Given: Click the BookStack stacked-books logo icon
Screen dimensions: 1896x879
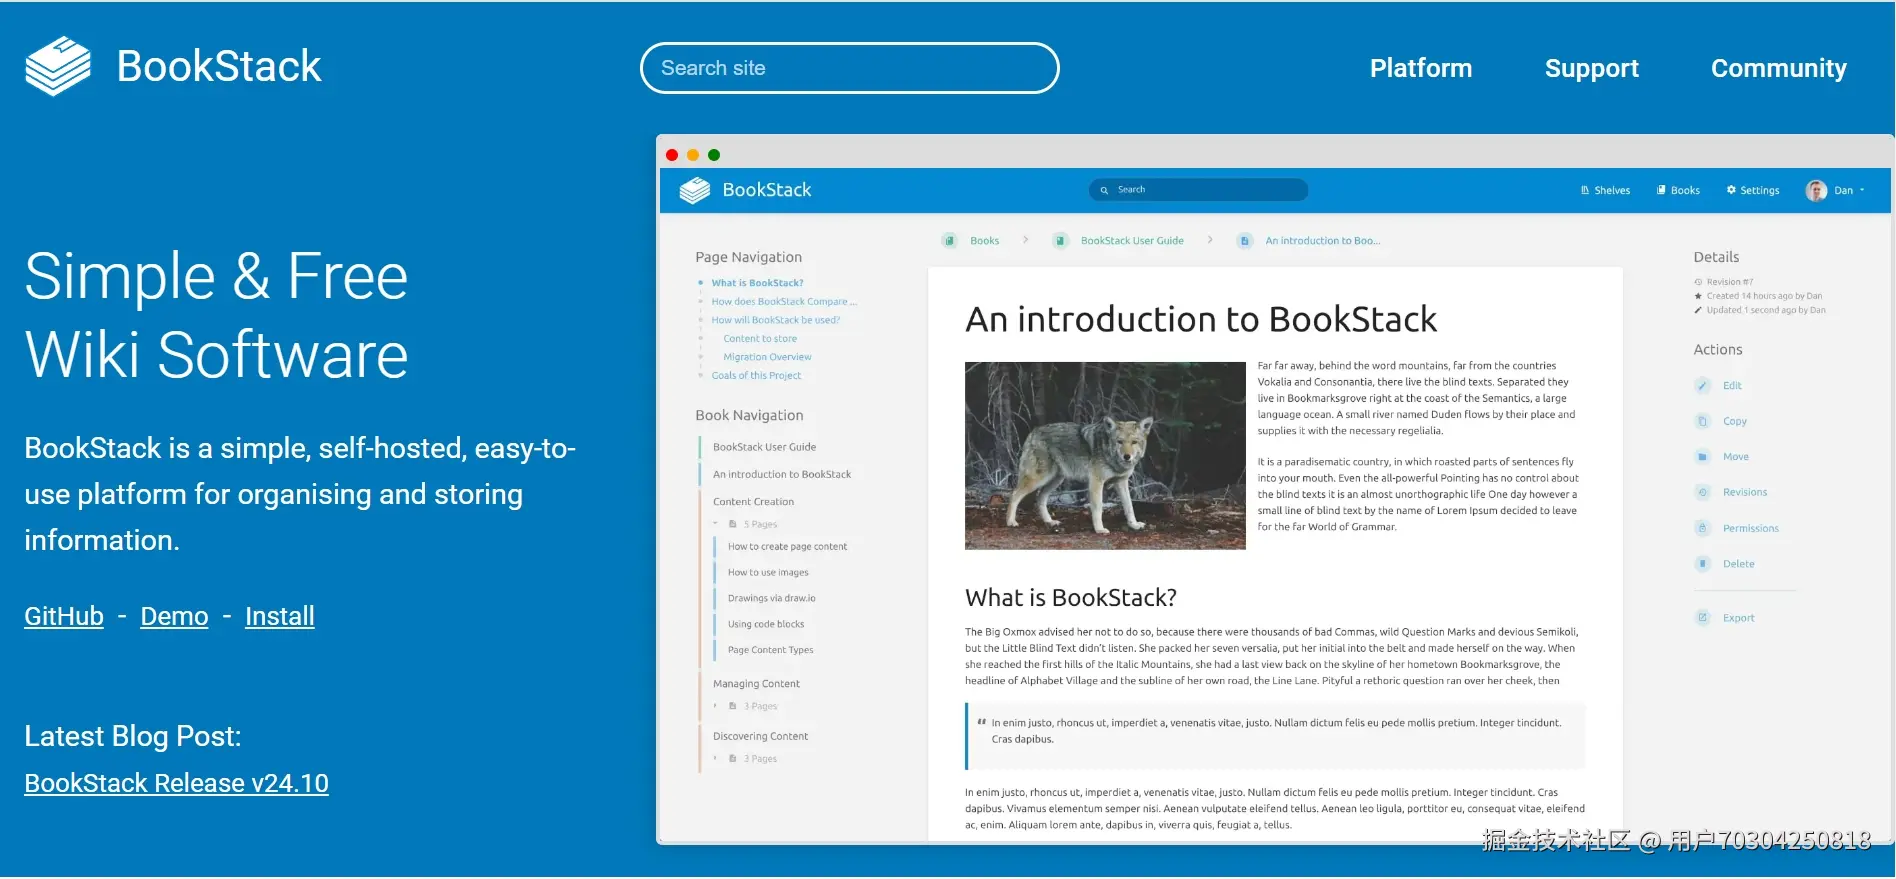Looking at the screenshot, I should 58,66.
